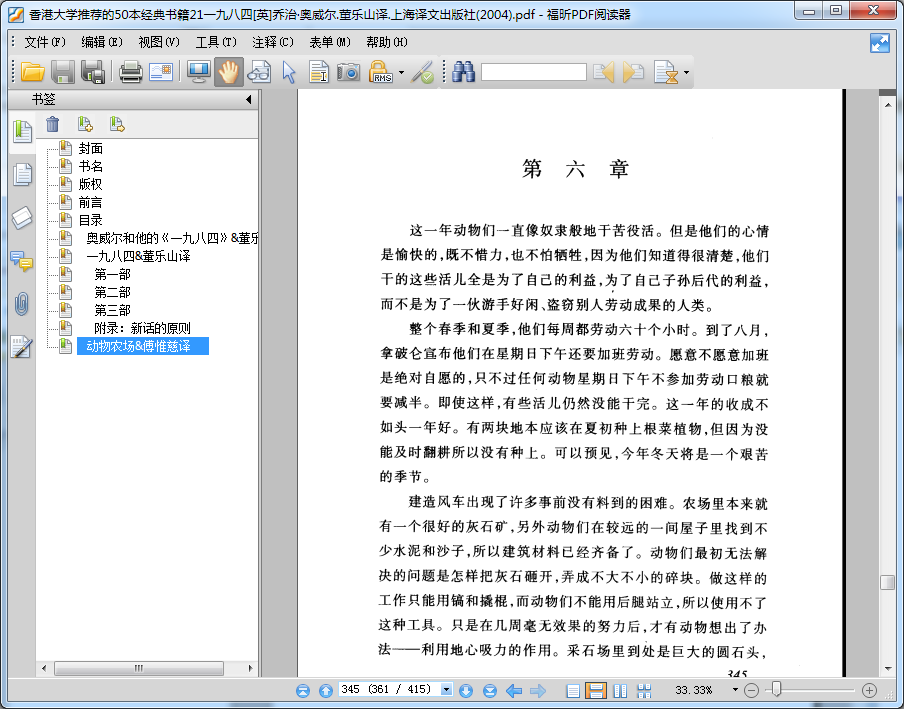Open the 工具 menu
Viewport: 904px width, 709px height.
[216, 42]
